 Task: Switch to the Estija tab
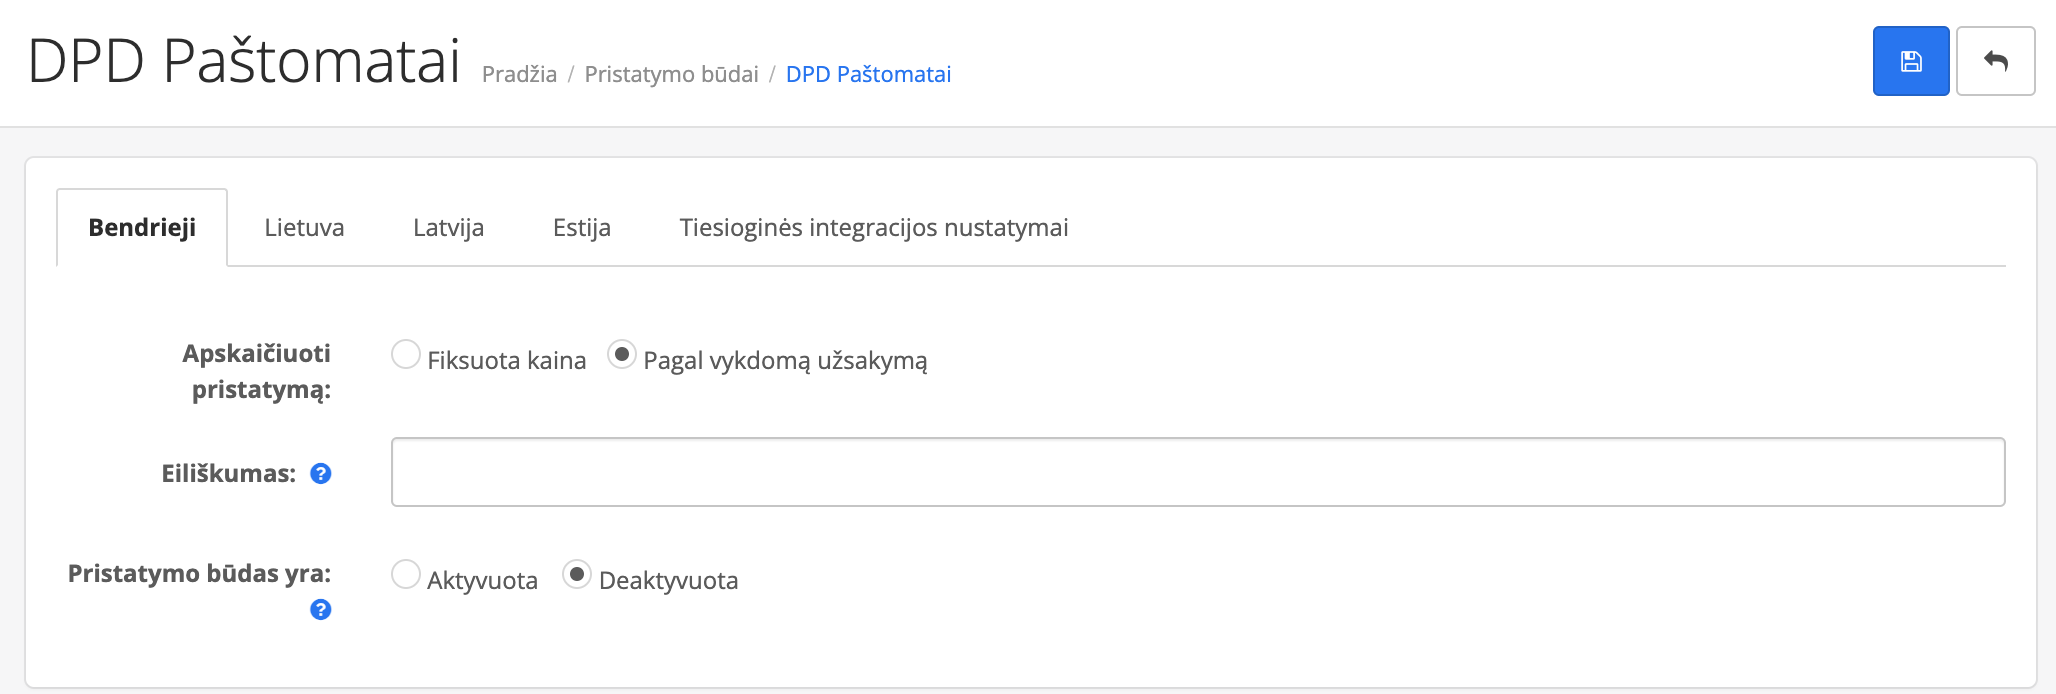[x=582, y=228]
